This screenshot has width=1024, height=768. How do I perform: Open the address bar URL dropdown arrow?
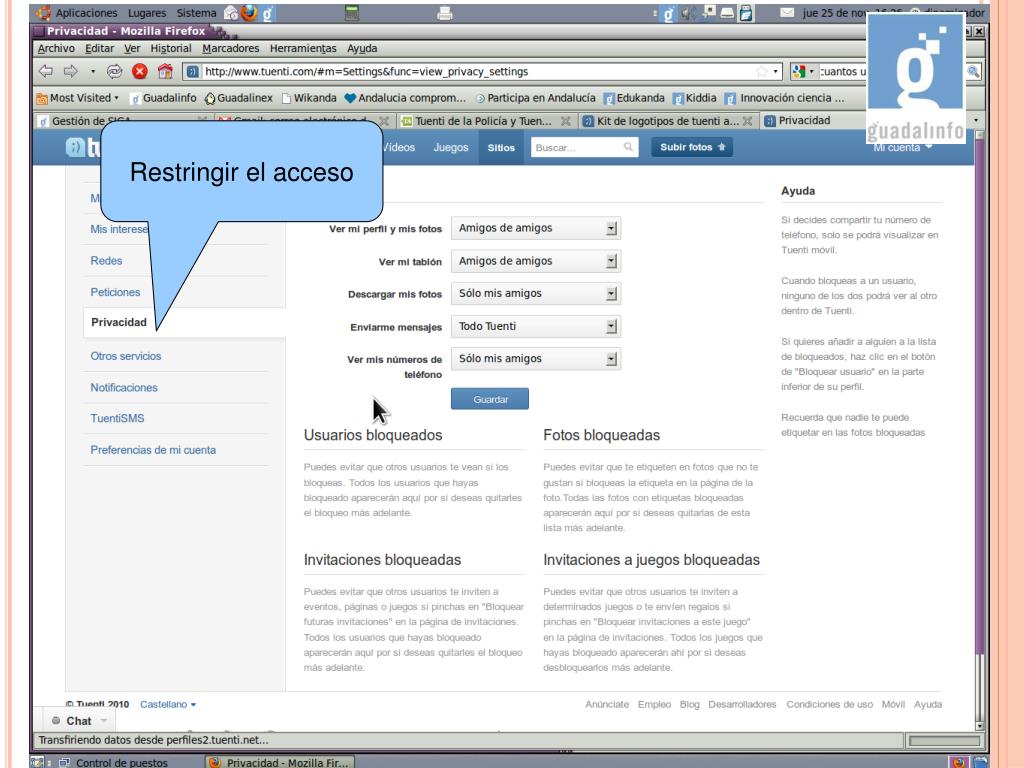[x=775, y=71]
